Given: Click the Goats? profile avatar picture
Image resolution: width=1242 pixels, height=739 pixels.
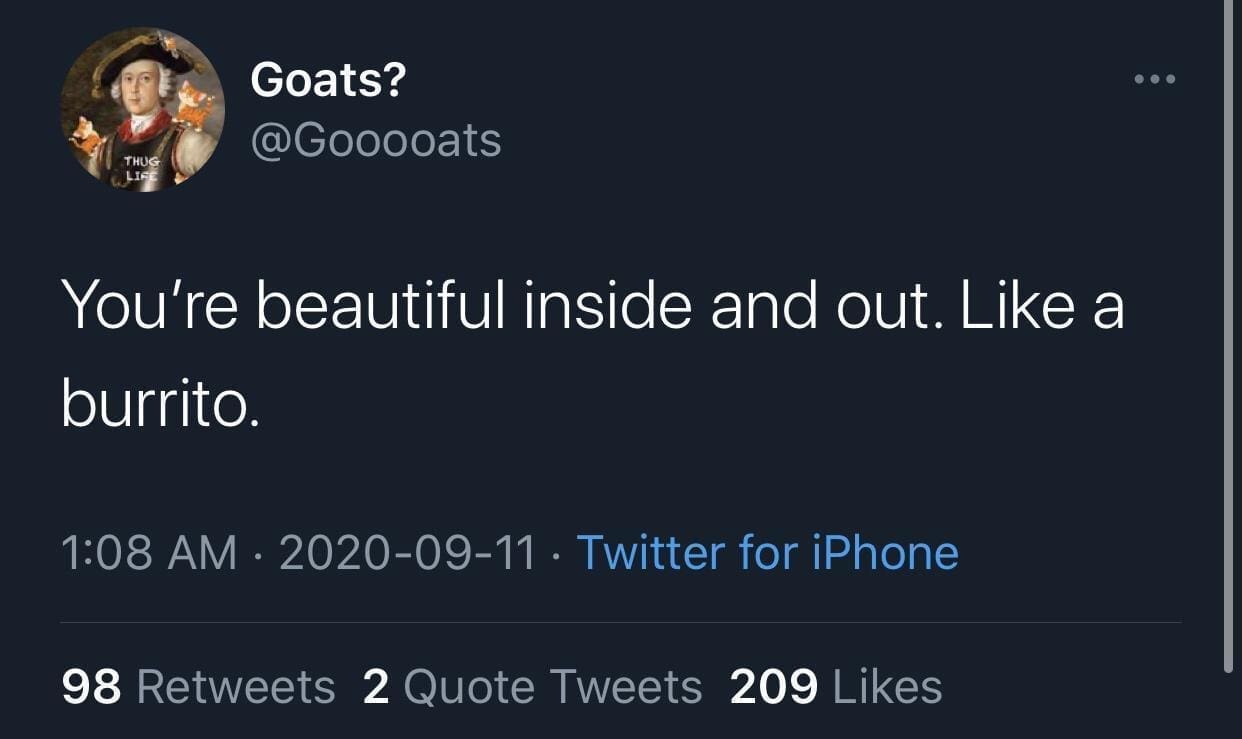Looking at the screenshot, I should pyautogui.click(x=142, y=110).
